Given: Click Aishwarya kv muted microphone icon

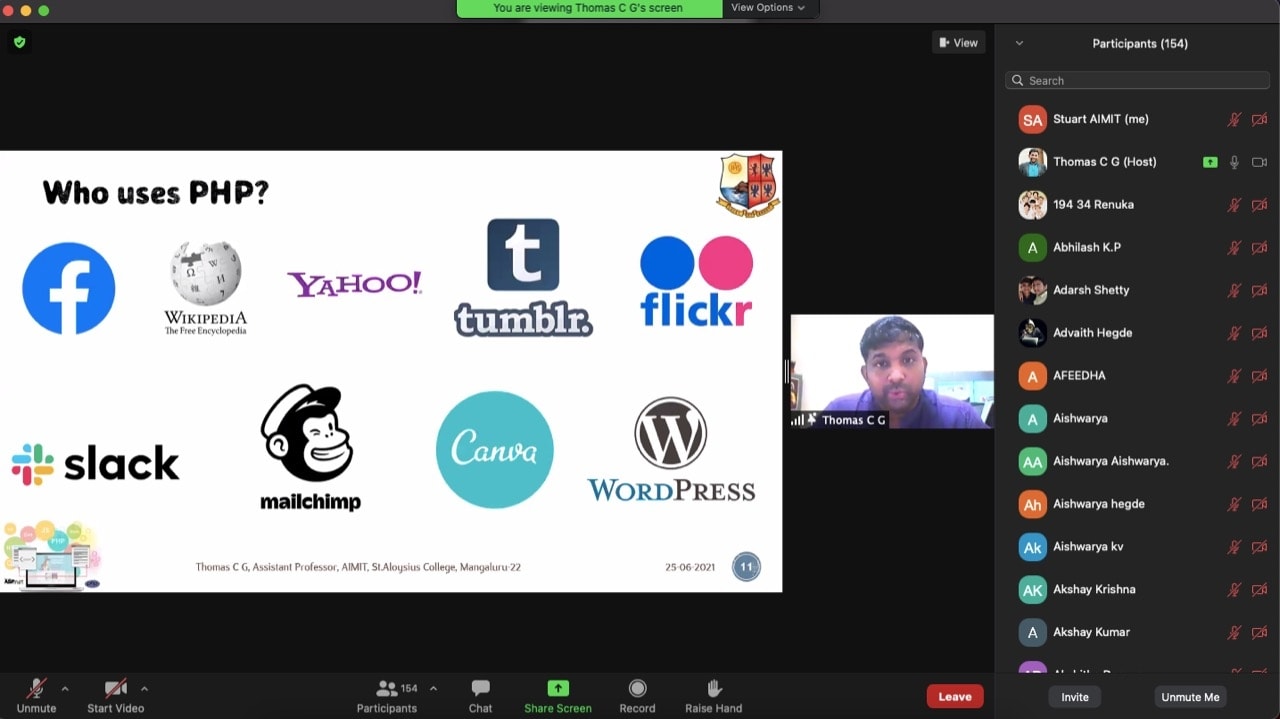Looking at the screenshot, I should [x=1234, y=547].
